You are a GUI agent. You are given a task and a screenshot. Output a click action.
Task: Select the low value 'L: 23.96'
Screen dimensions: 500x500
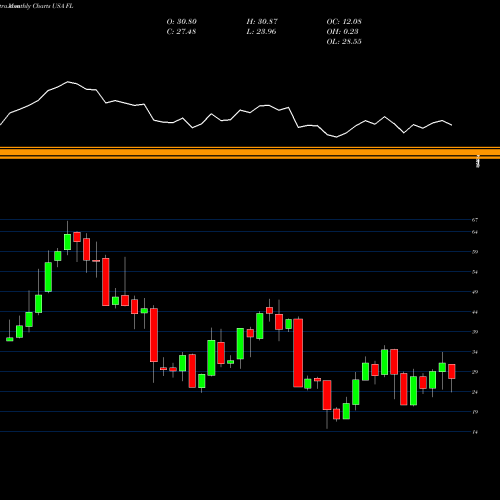click(261, 32)
